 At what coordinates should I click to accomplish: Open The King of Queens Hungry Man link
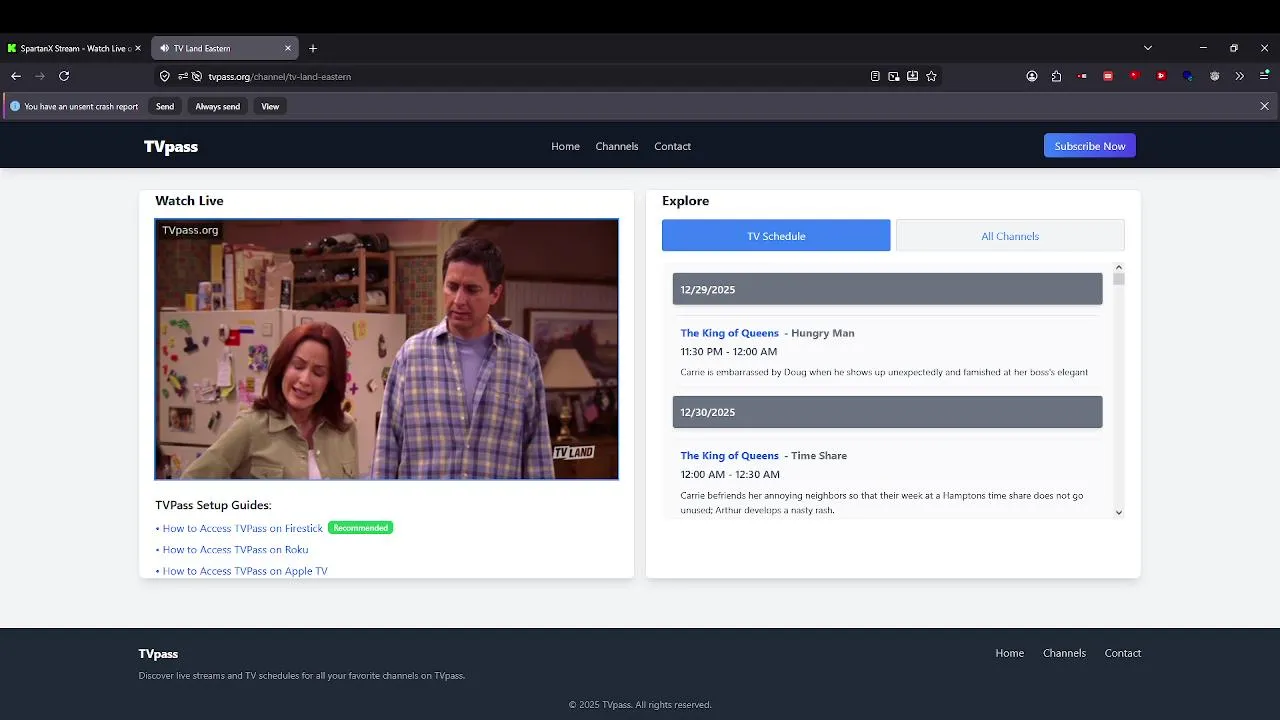coord(729,333)
